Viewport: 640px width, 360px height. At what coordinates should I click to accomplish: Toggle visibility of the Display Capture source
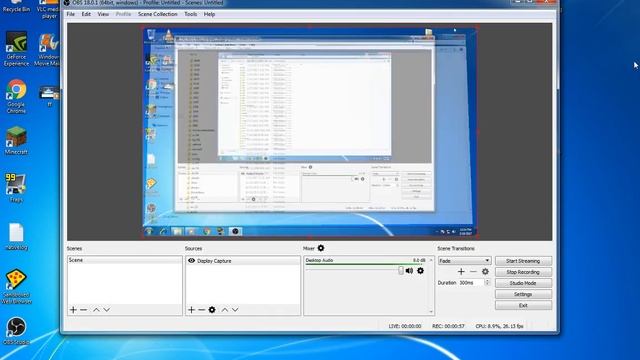191,260
